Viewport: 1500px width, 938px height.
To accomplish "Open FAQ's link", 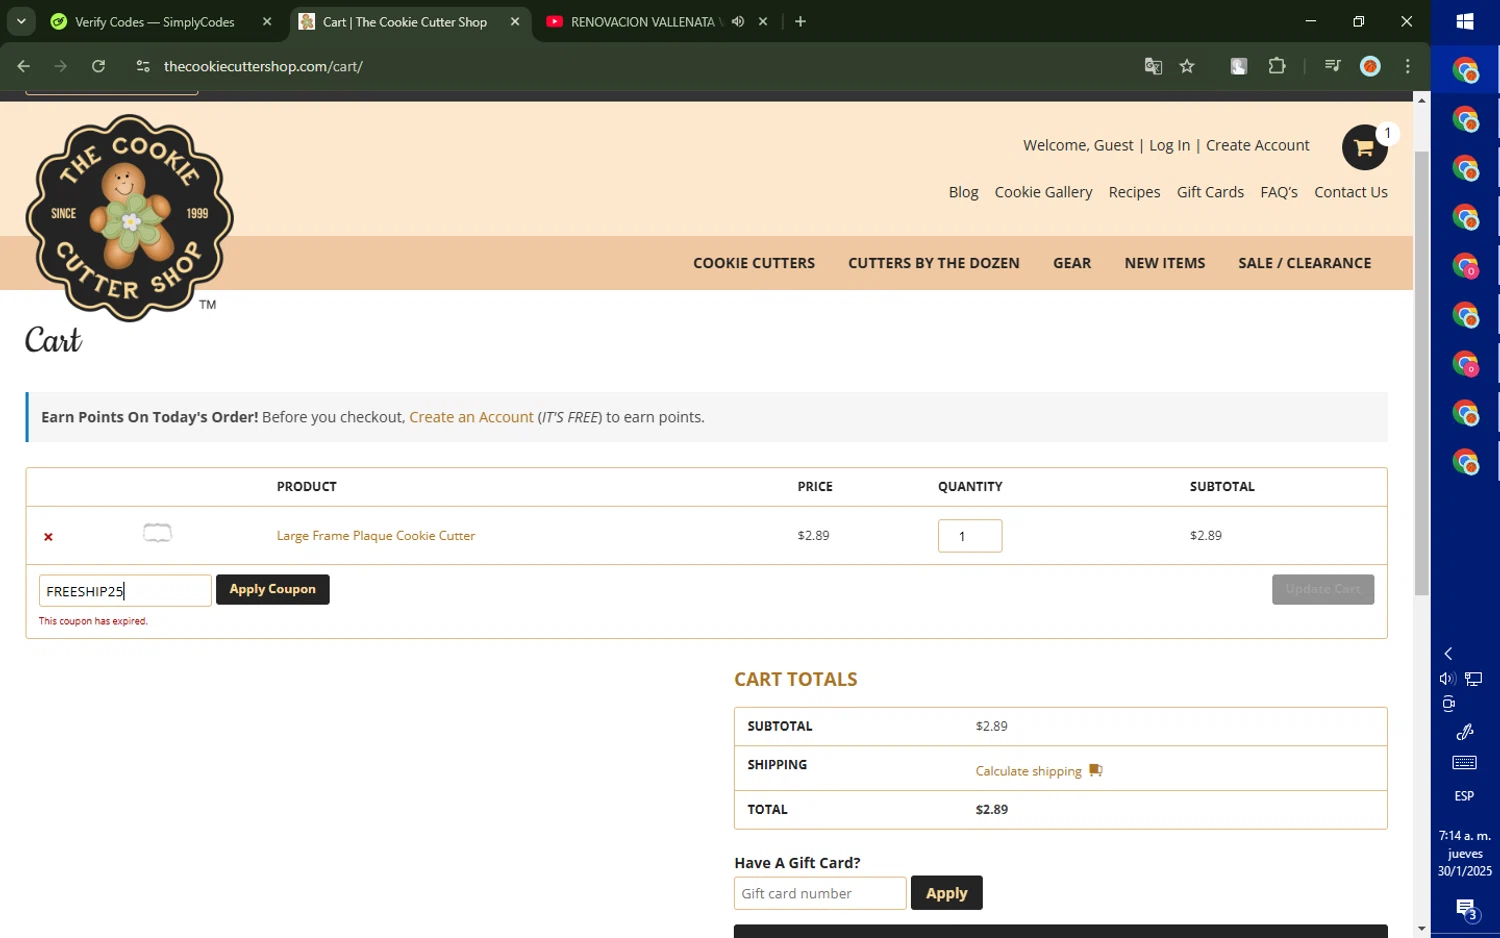I will point(1279,192).
